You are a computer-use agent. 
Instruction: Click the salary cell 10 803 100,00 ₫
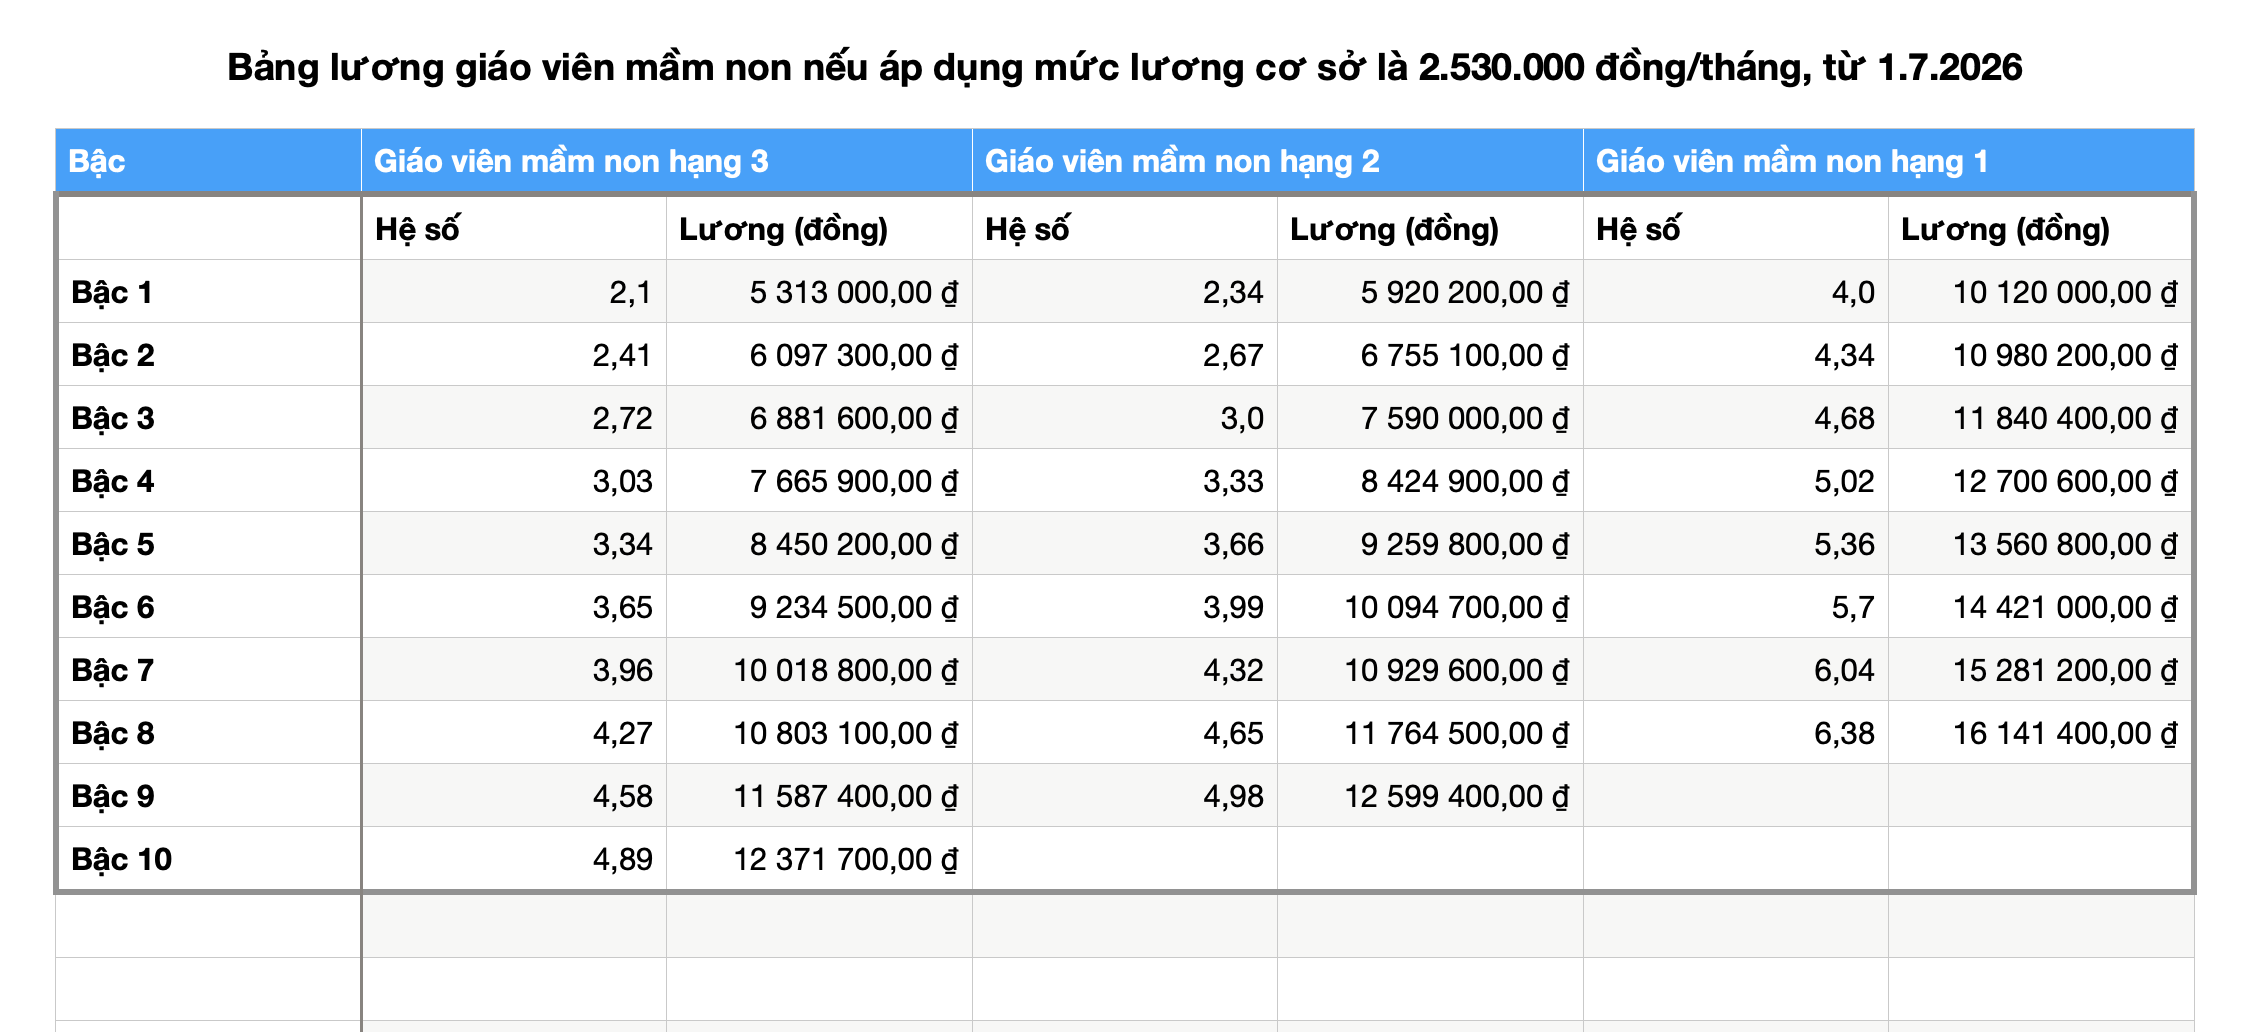click(x=819, y=733)
